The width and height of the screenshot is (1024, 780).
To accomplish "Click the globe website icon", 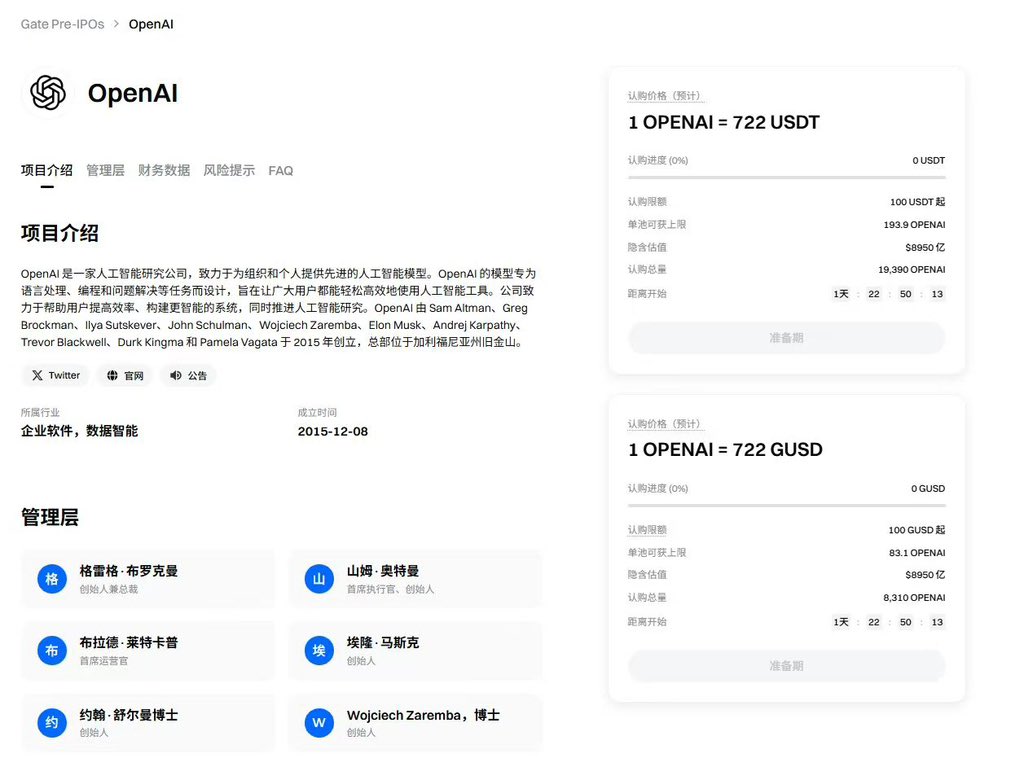I will [x=112, y=375].
